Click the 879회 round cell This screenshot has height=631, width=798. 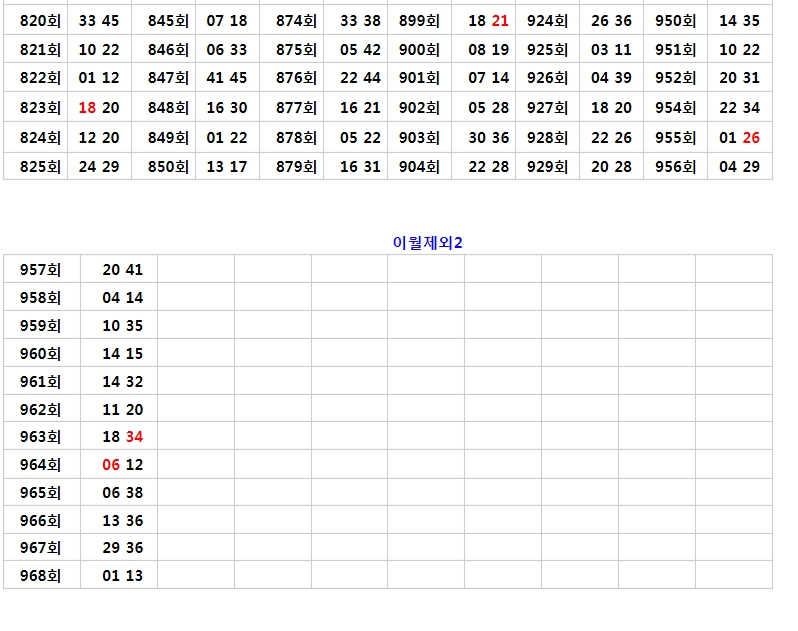click(x=296, y=167)
